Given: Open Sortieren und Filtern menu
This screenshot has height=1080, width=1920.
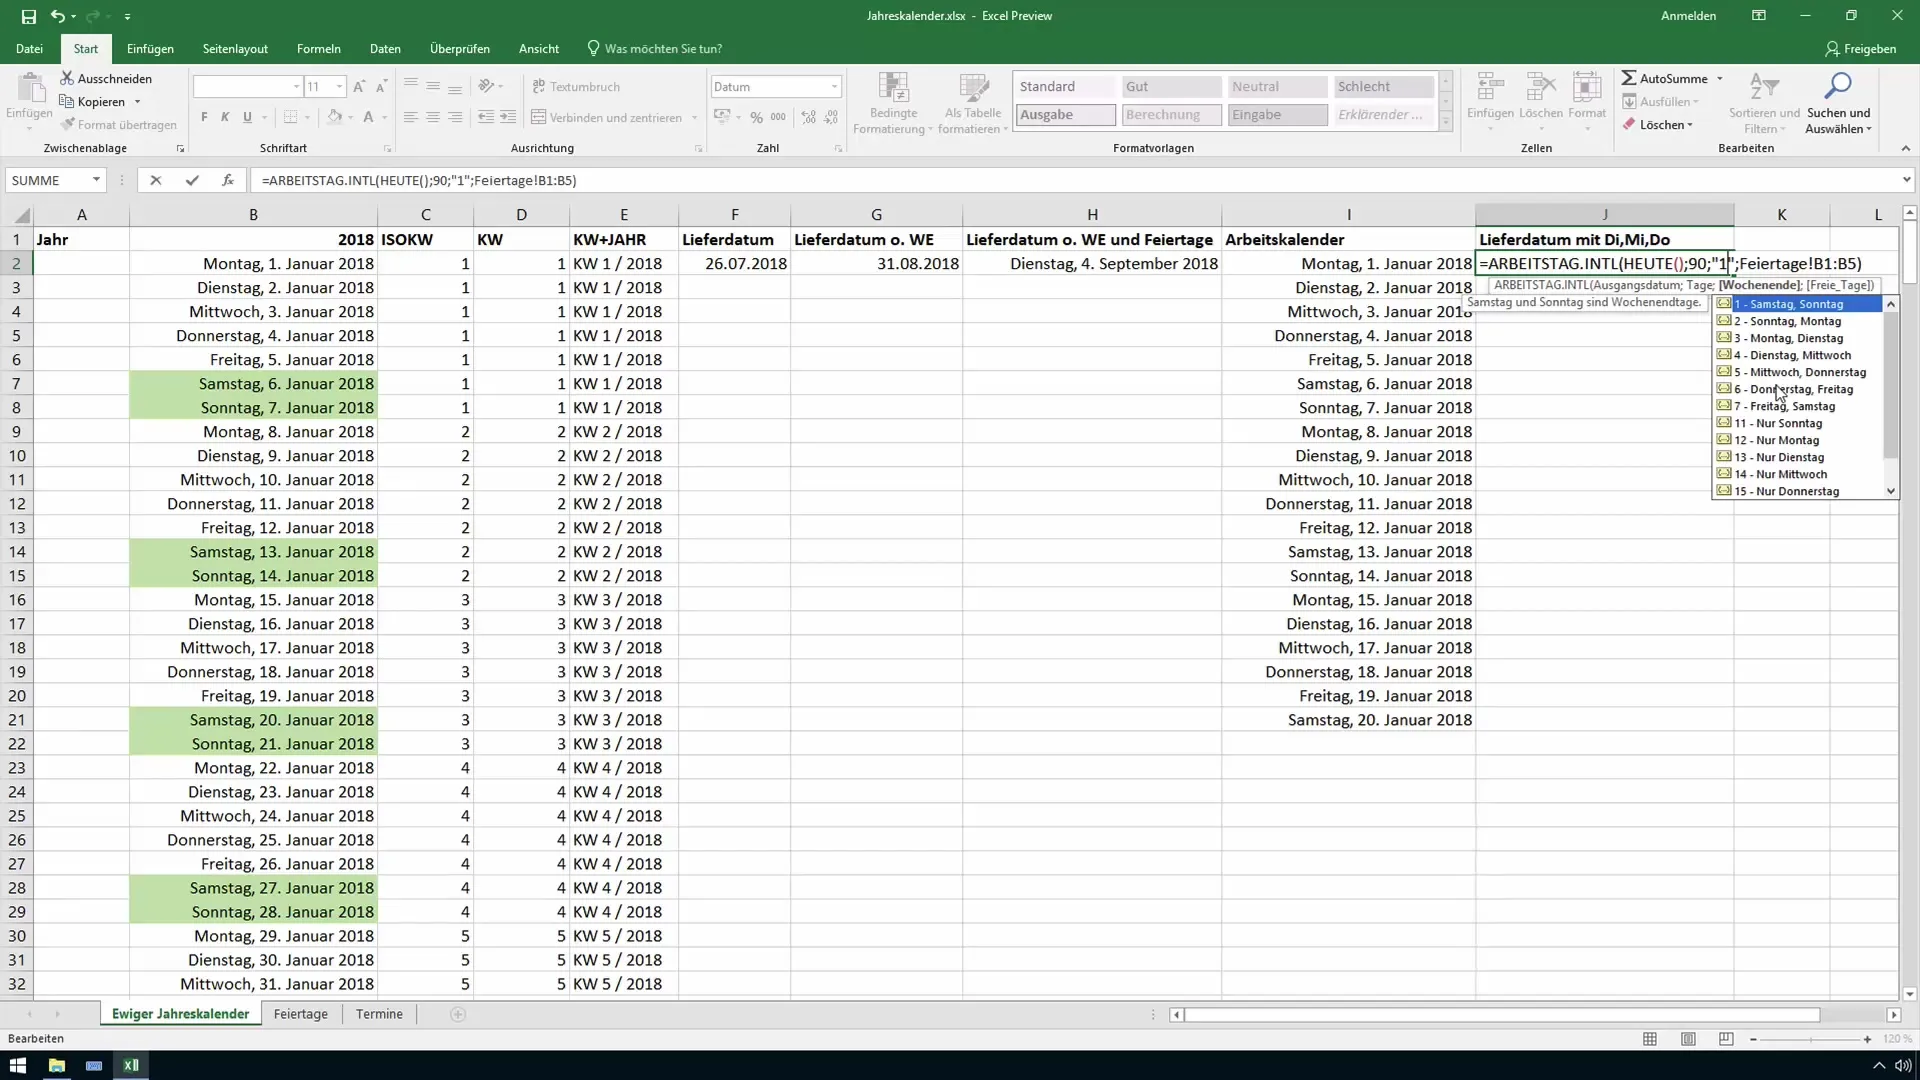Looking at the screenshot, I should (1764, 103).
